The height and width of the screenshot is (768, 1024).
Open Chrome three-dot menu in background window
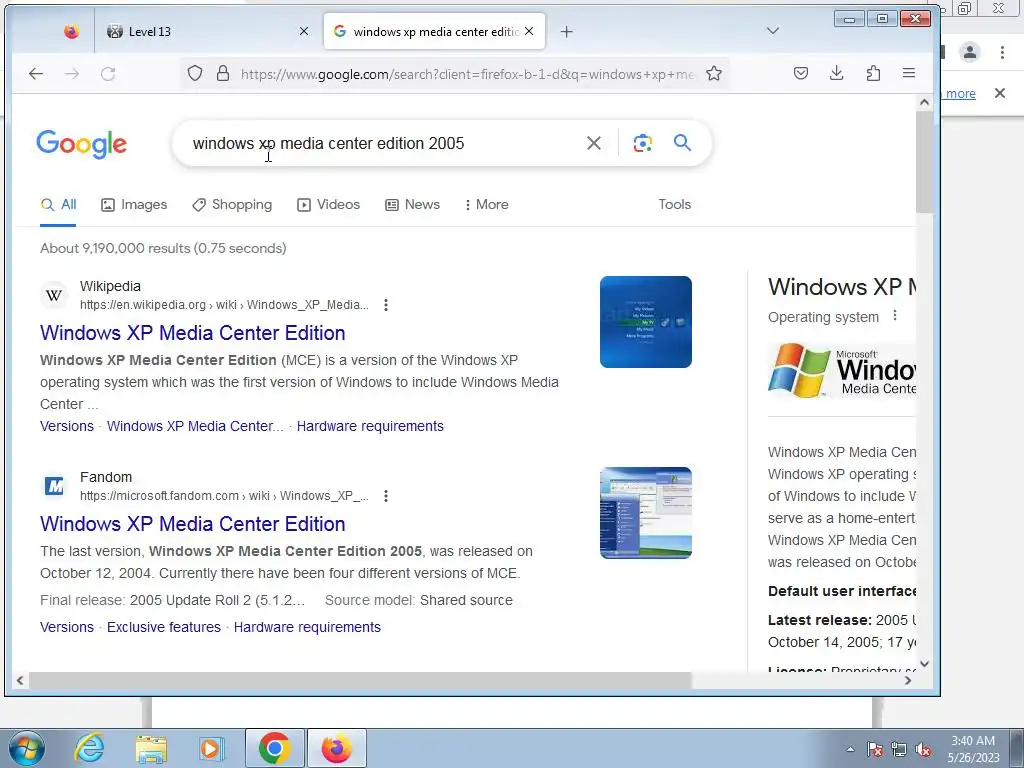[x=1002, y=52]
